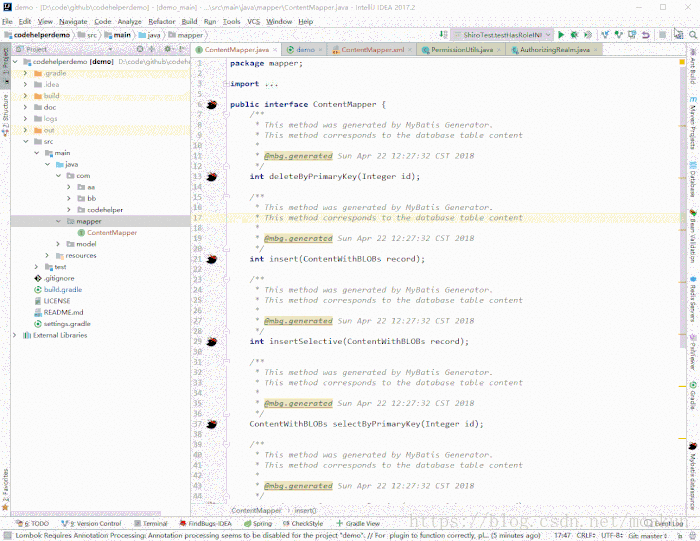Expand the model package
This screenshot has width=700, height=541.
(58, 244)
